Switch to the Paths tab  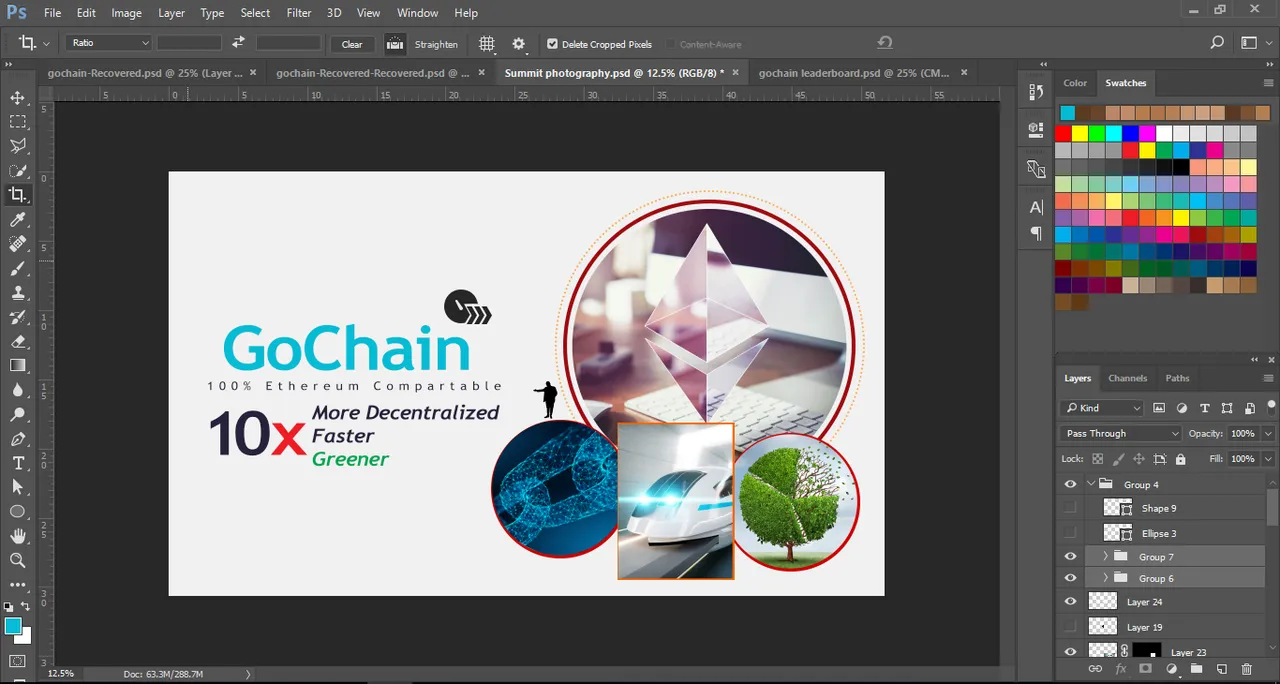[x=1177, y=378]
